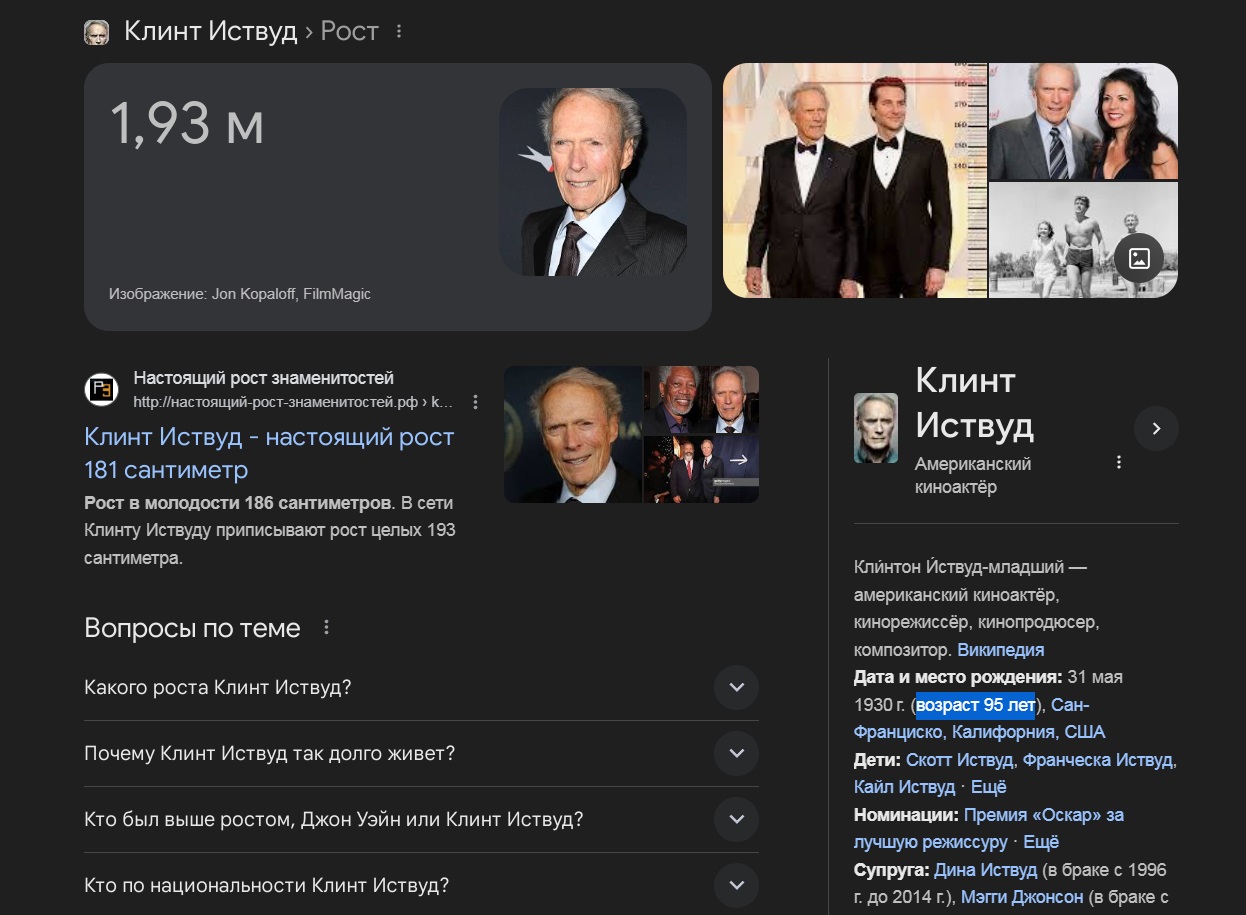Viewport: 1246px width, 915px height.
Task: Open the Википедия link
Action: [x=1000, y=650]
